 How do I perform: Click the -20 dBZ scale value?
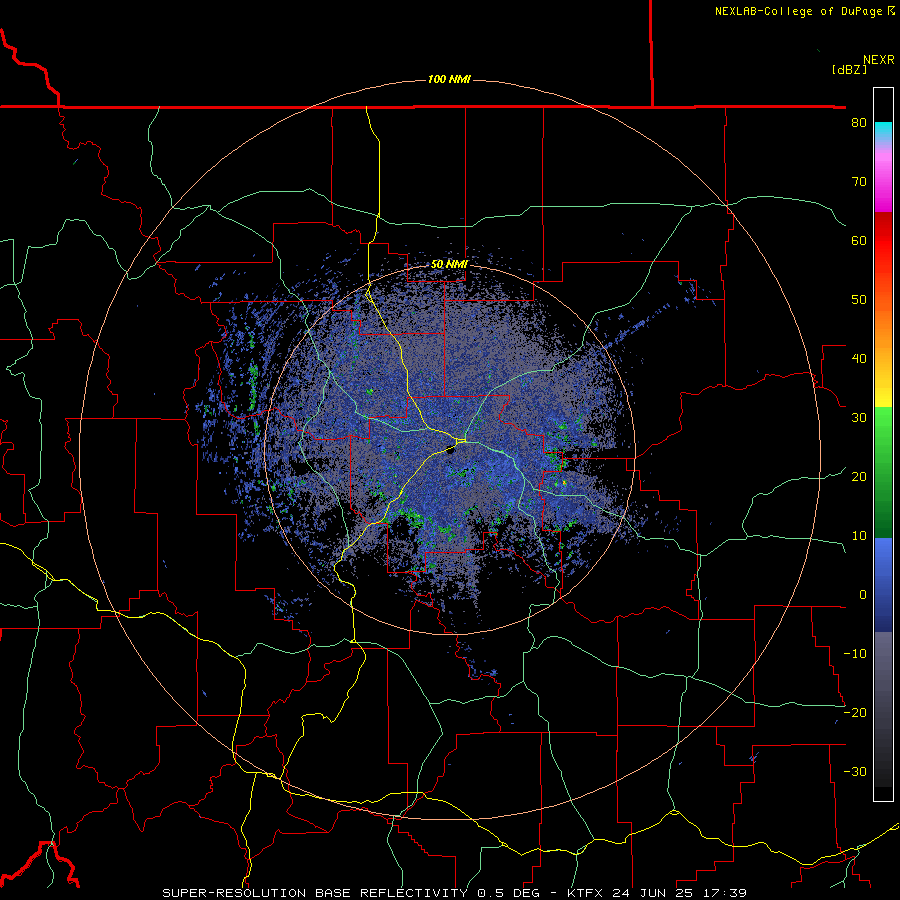click(x=855, y=712)
